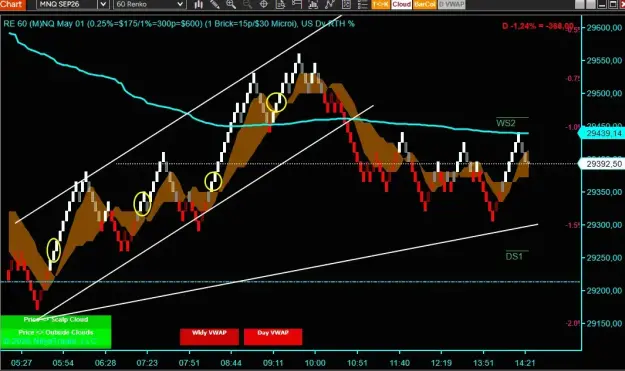Toggle the orange T<>K button
The height and width of the screenshot is (371, 625).
click(x=380, y=4)
